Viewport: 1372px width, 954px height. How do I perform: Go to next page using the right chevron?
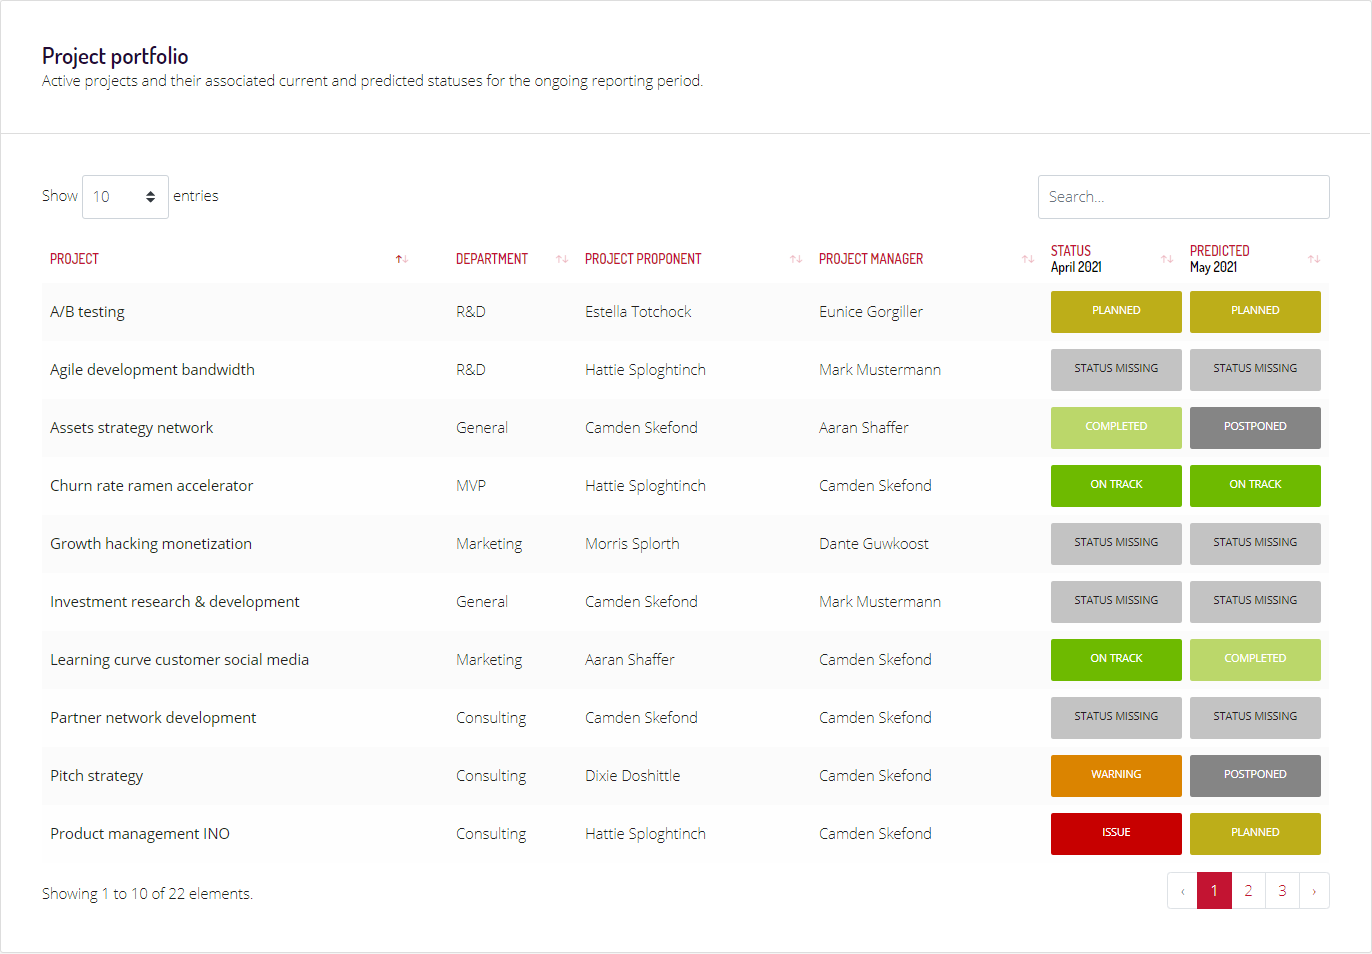point(1315,890)
